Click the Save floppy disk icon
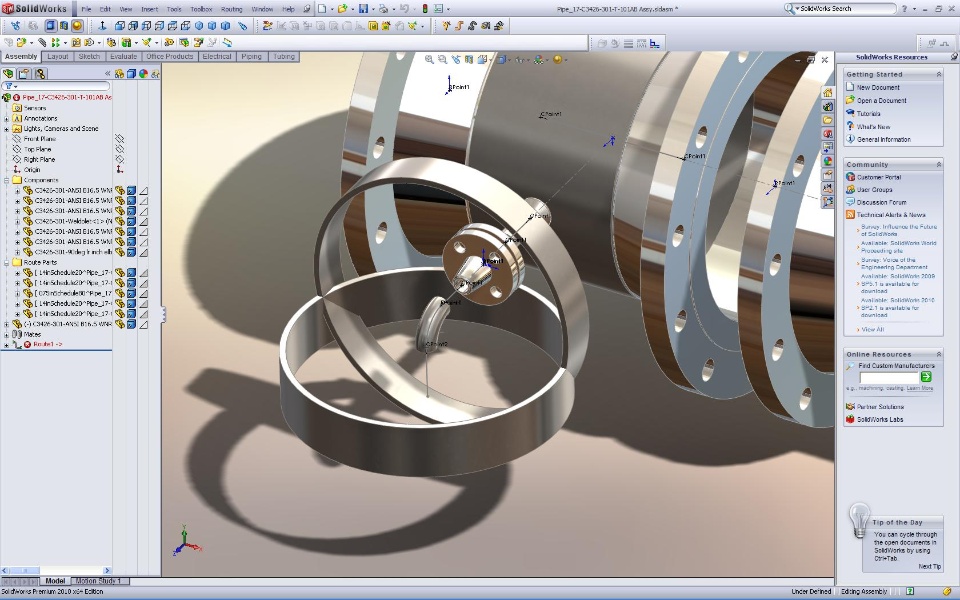Viewport: 960px width, 600px height. (x=363, y=9)
